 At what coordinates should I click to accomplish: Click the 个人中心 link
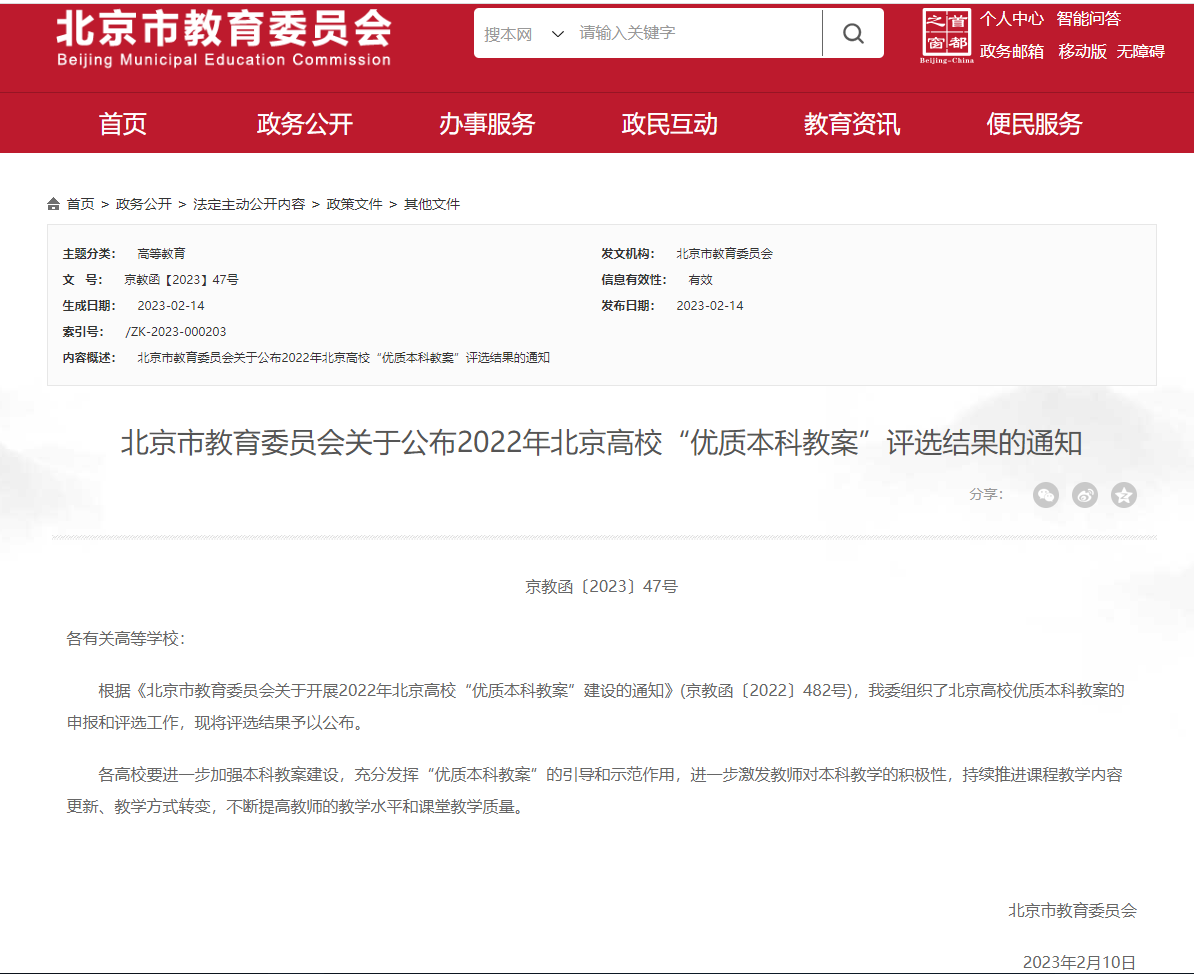(1011, 19)
